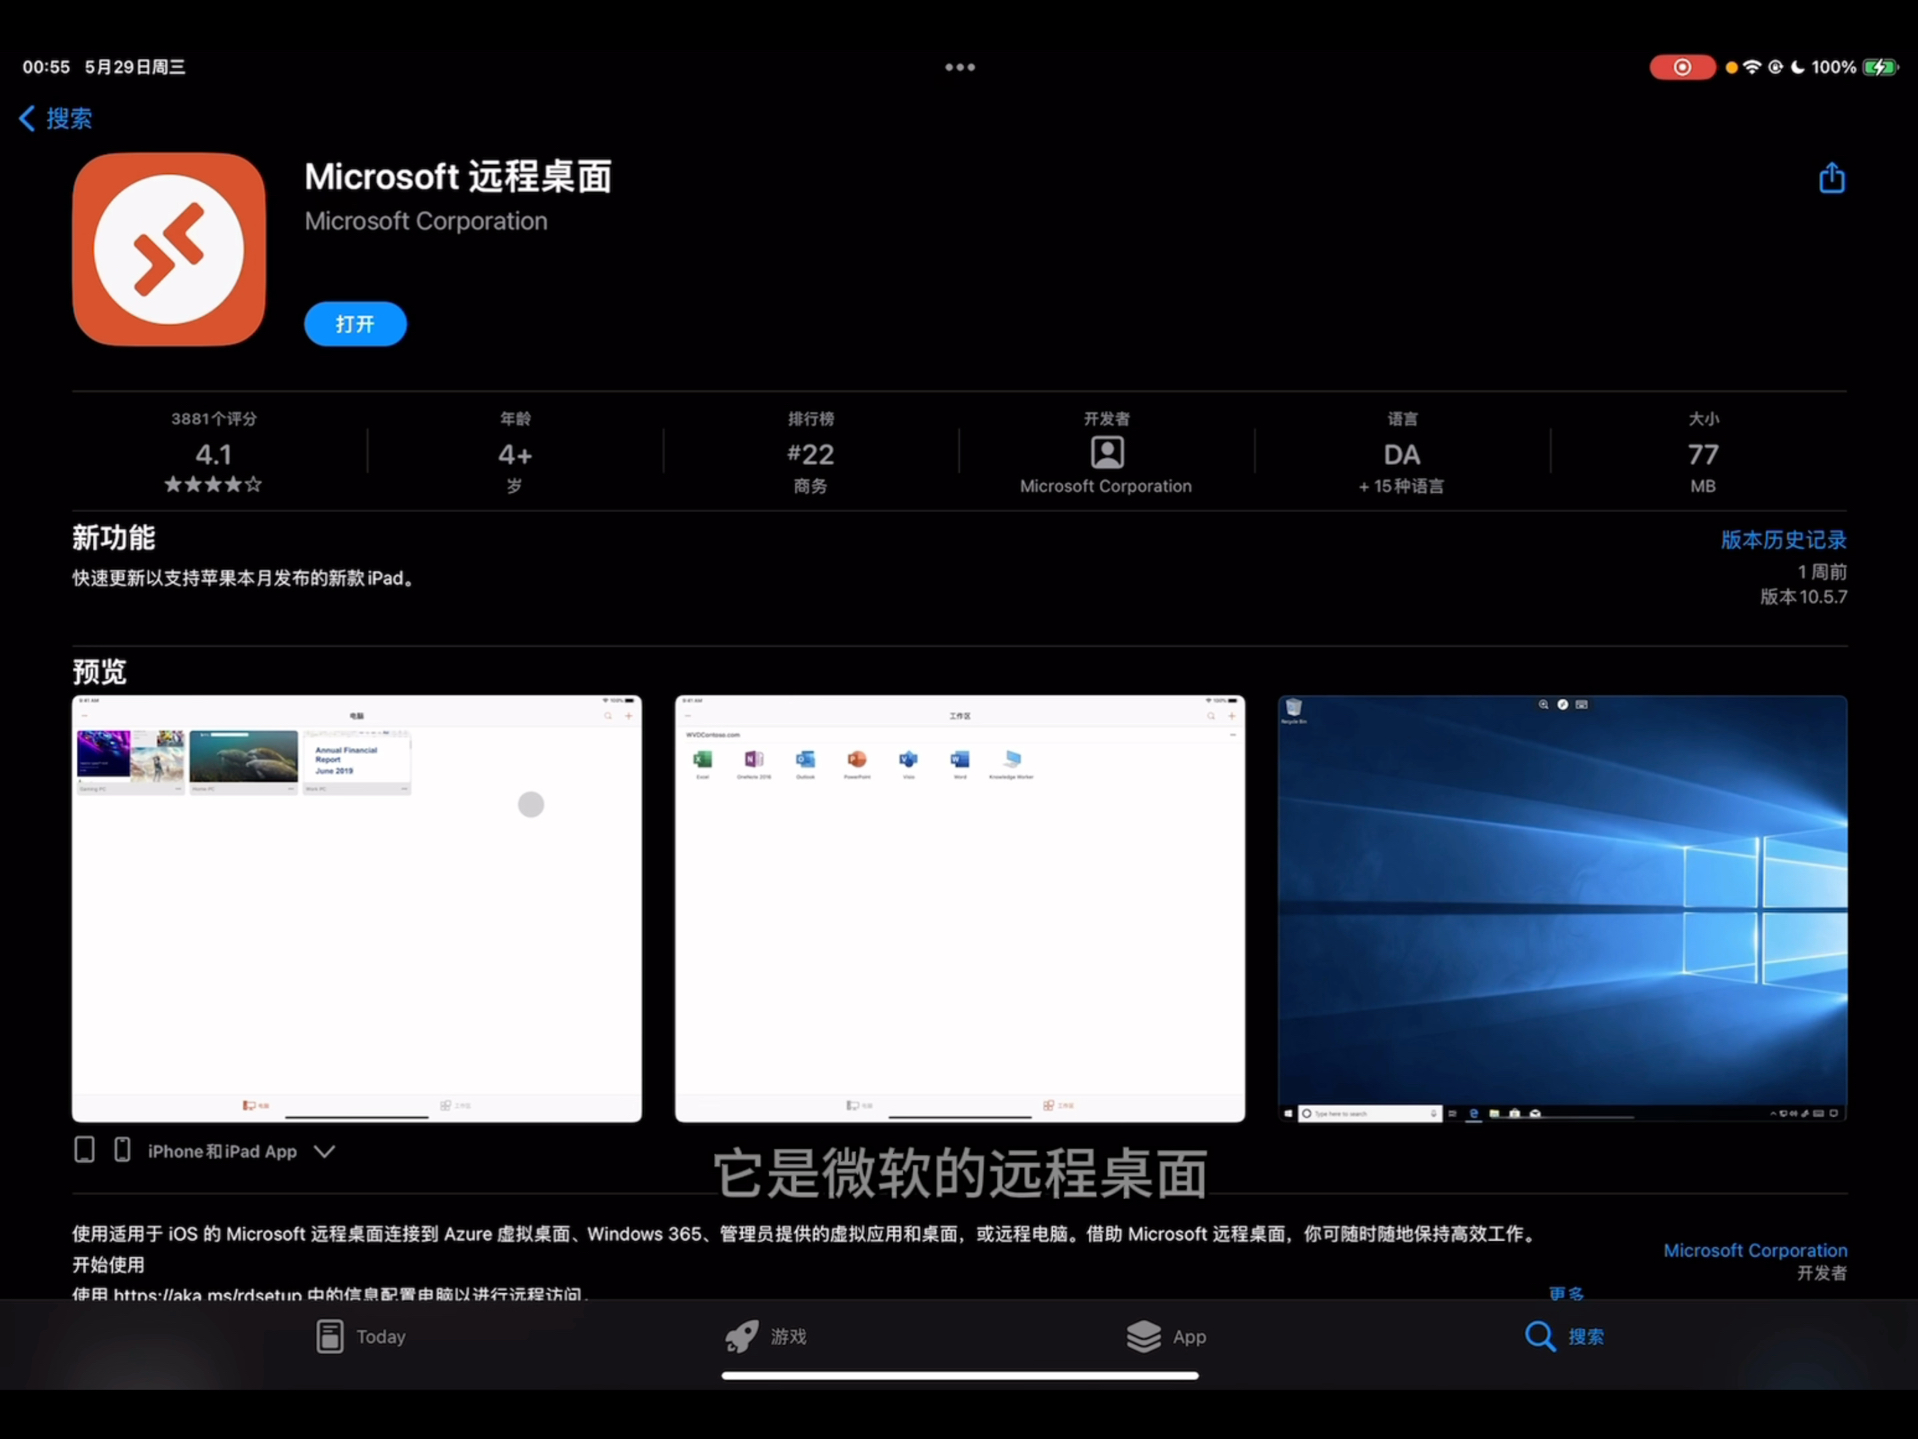Viewport: 1918px width, 1439px height.
Task: Switch to the App tab
Action: click(x=1166, y=1336)
